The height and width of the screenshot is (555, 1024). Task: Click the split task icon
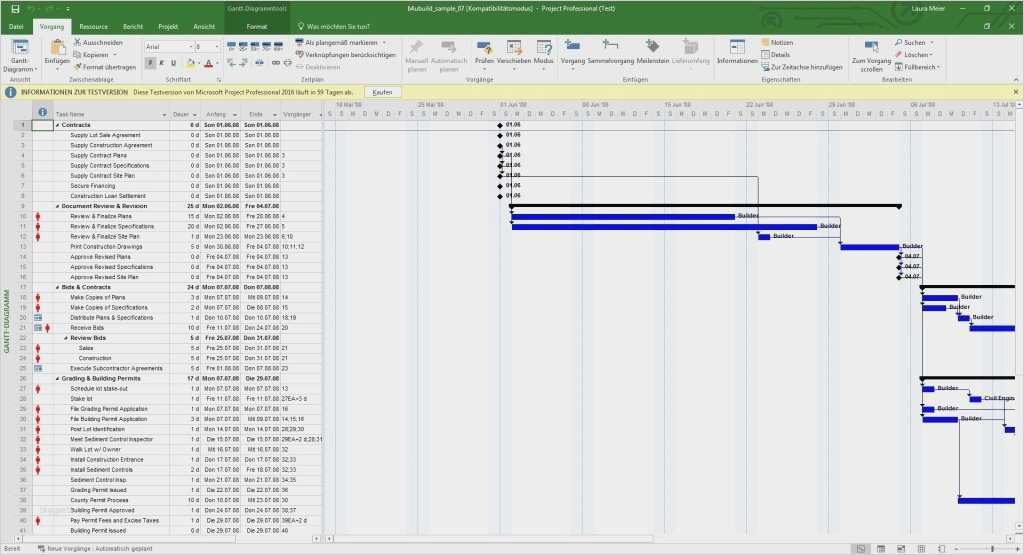coord(259,63)
